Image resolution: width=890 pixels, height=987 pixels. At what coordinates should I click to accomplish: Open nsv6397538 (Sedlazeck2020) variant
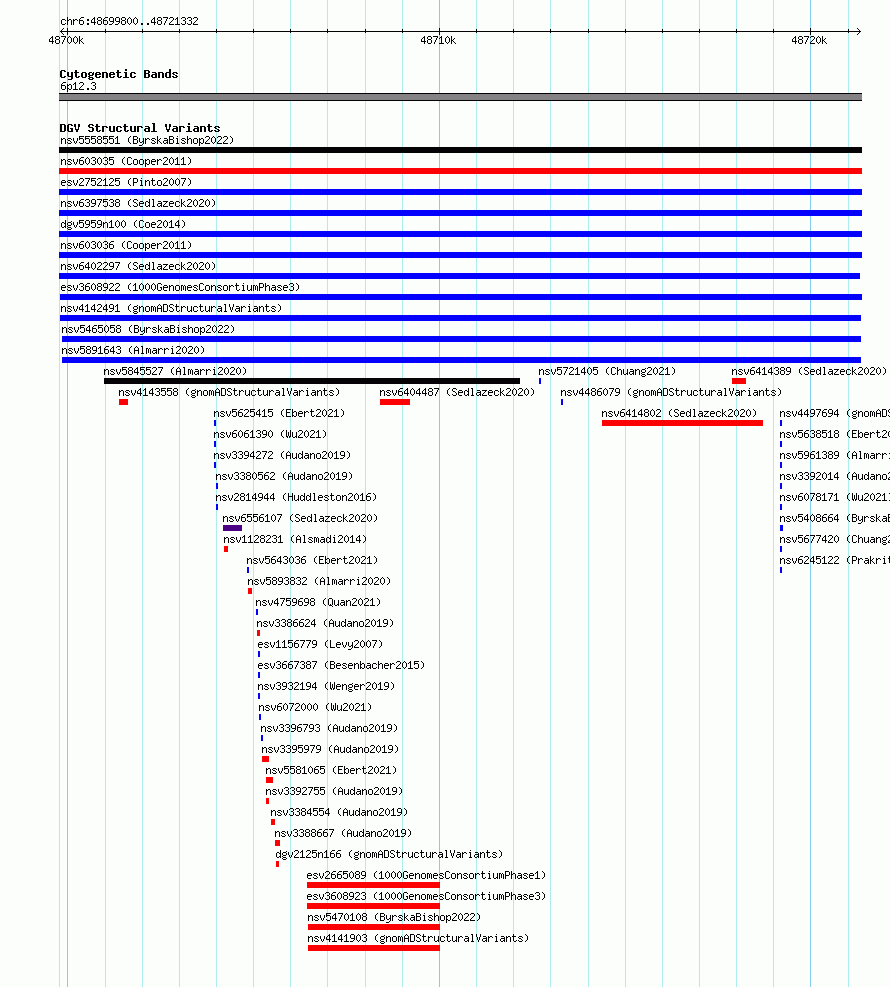point(138,203)
